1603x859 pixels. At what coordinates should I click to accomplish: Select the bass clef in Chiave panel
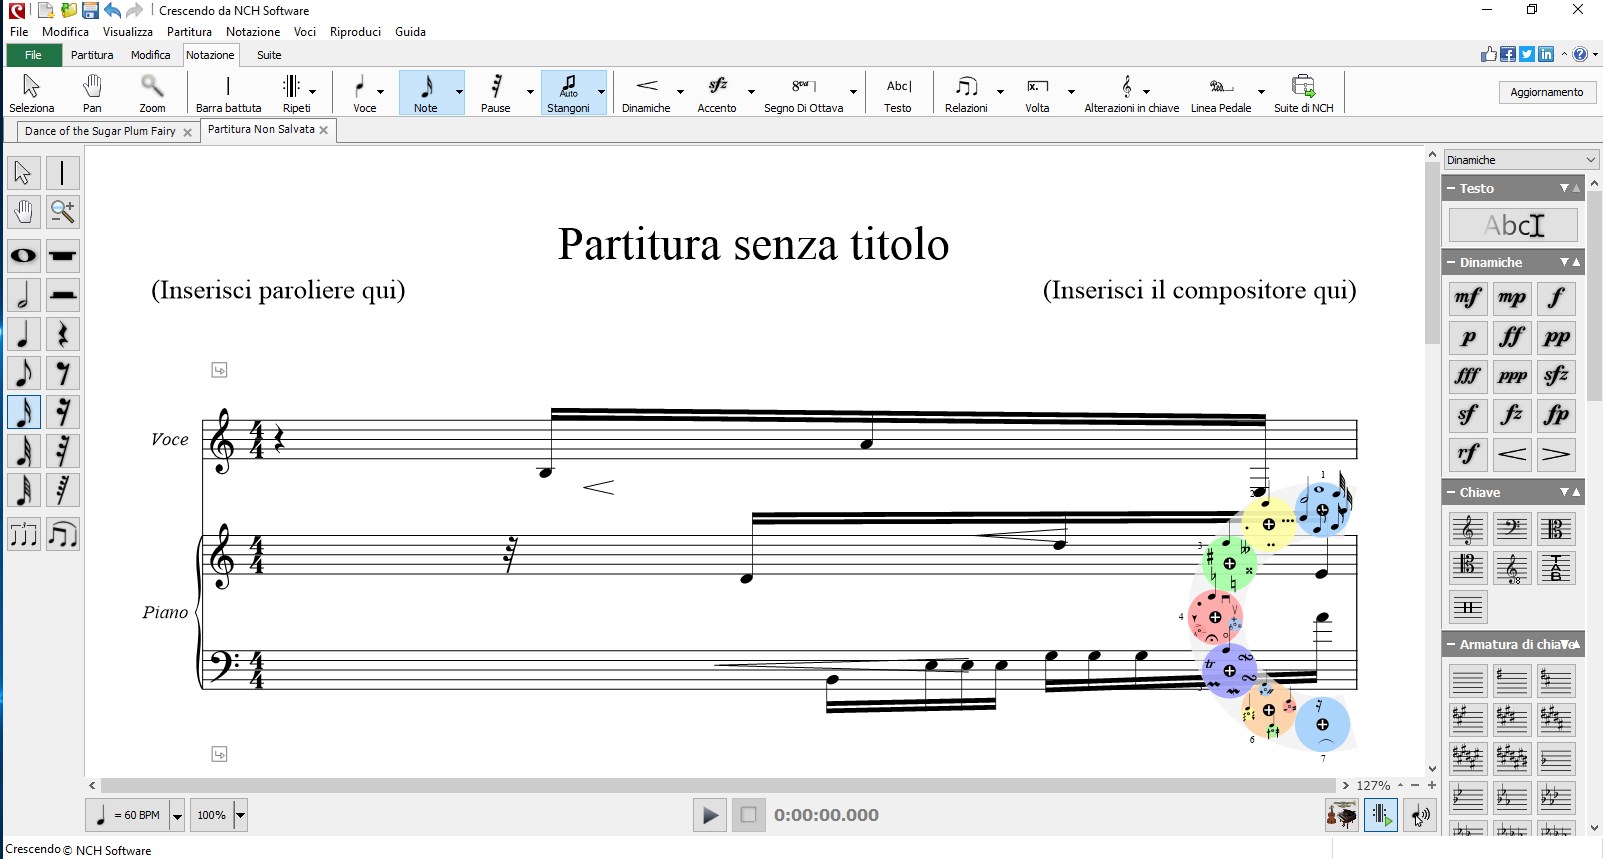pyautogui.click(x=1512, y=528)
